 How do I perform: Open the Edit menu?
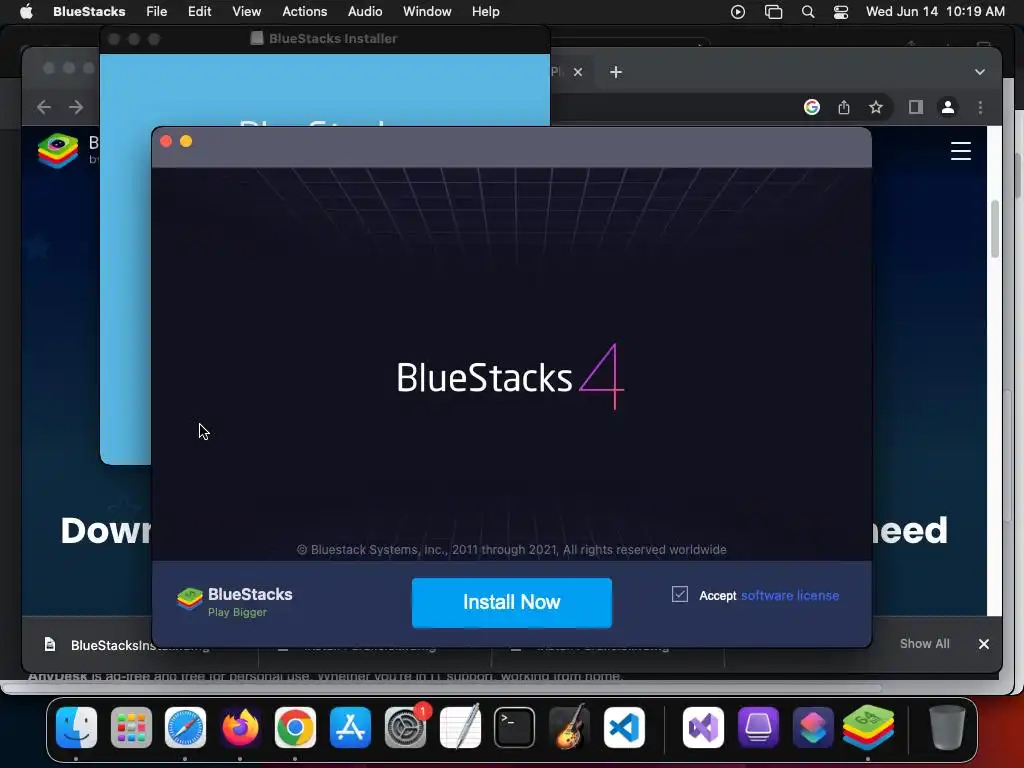click(x=199, y=12)
